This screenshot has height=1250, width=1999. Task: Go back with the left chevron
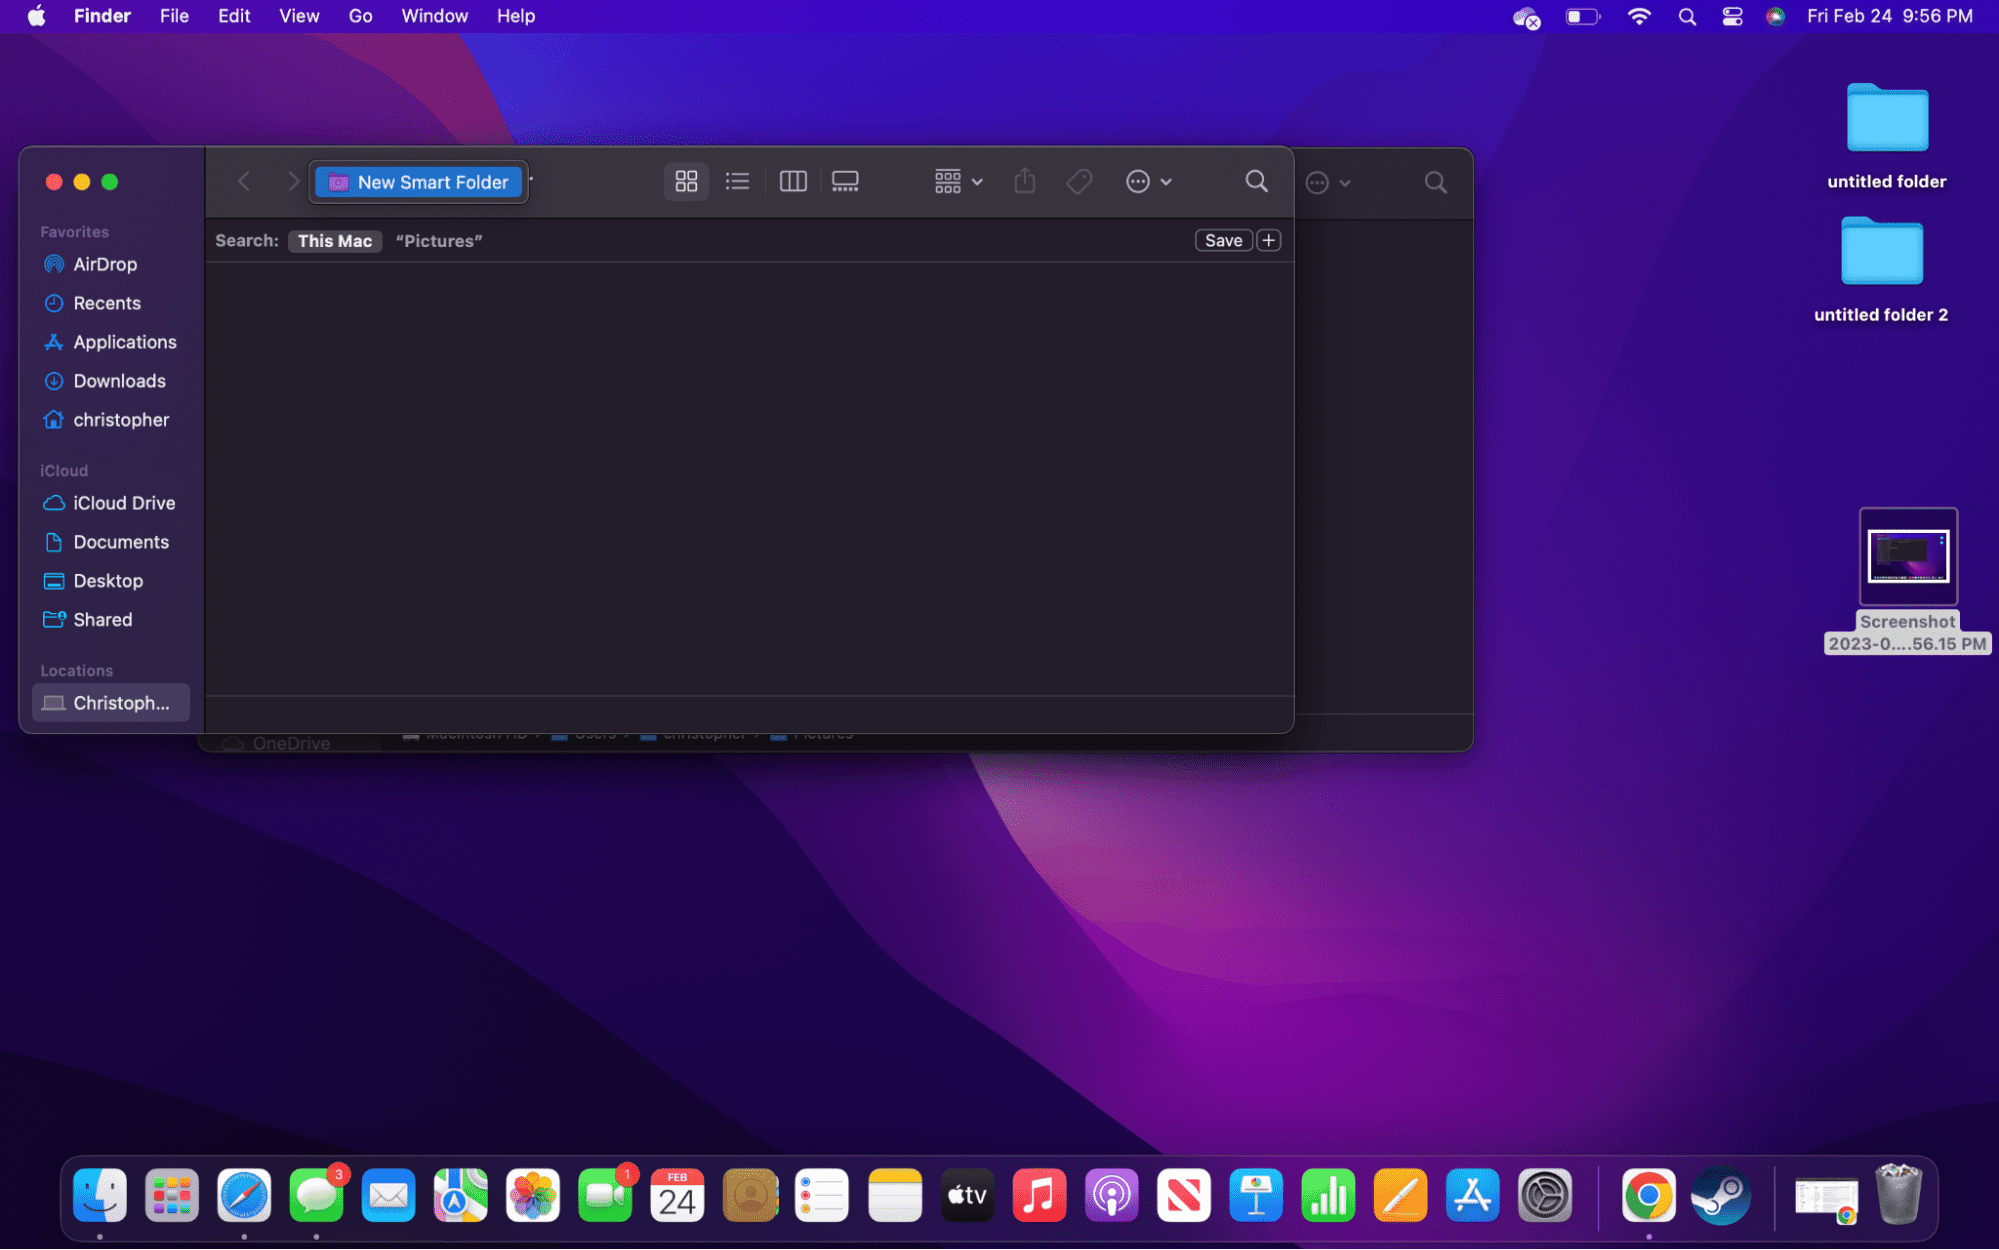click(243, 181)
